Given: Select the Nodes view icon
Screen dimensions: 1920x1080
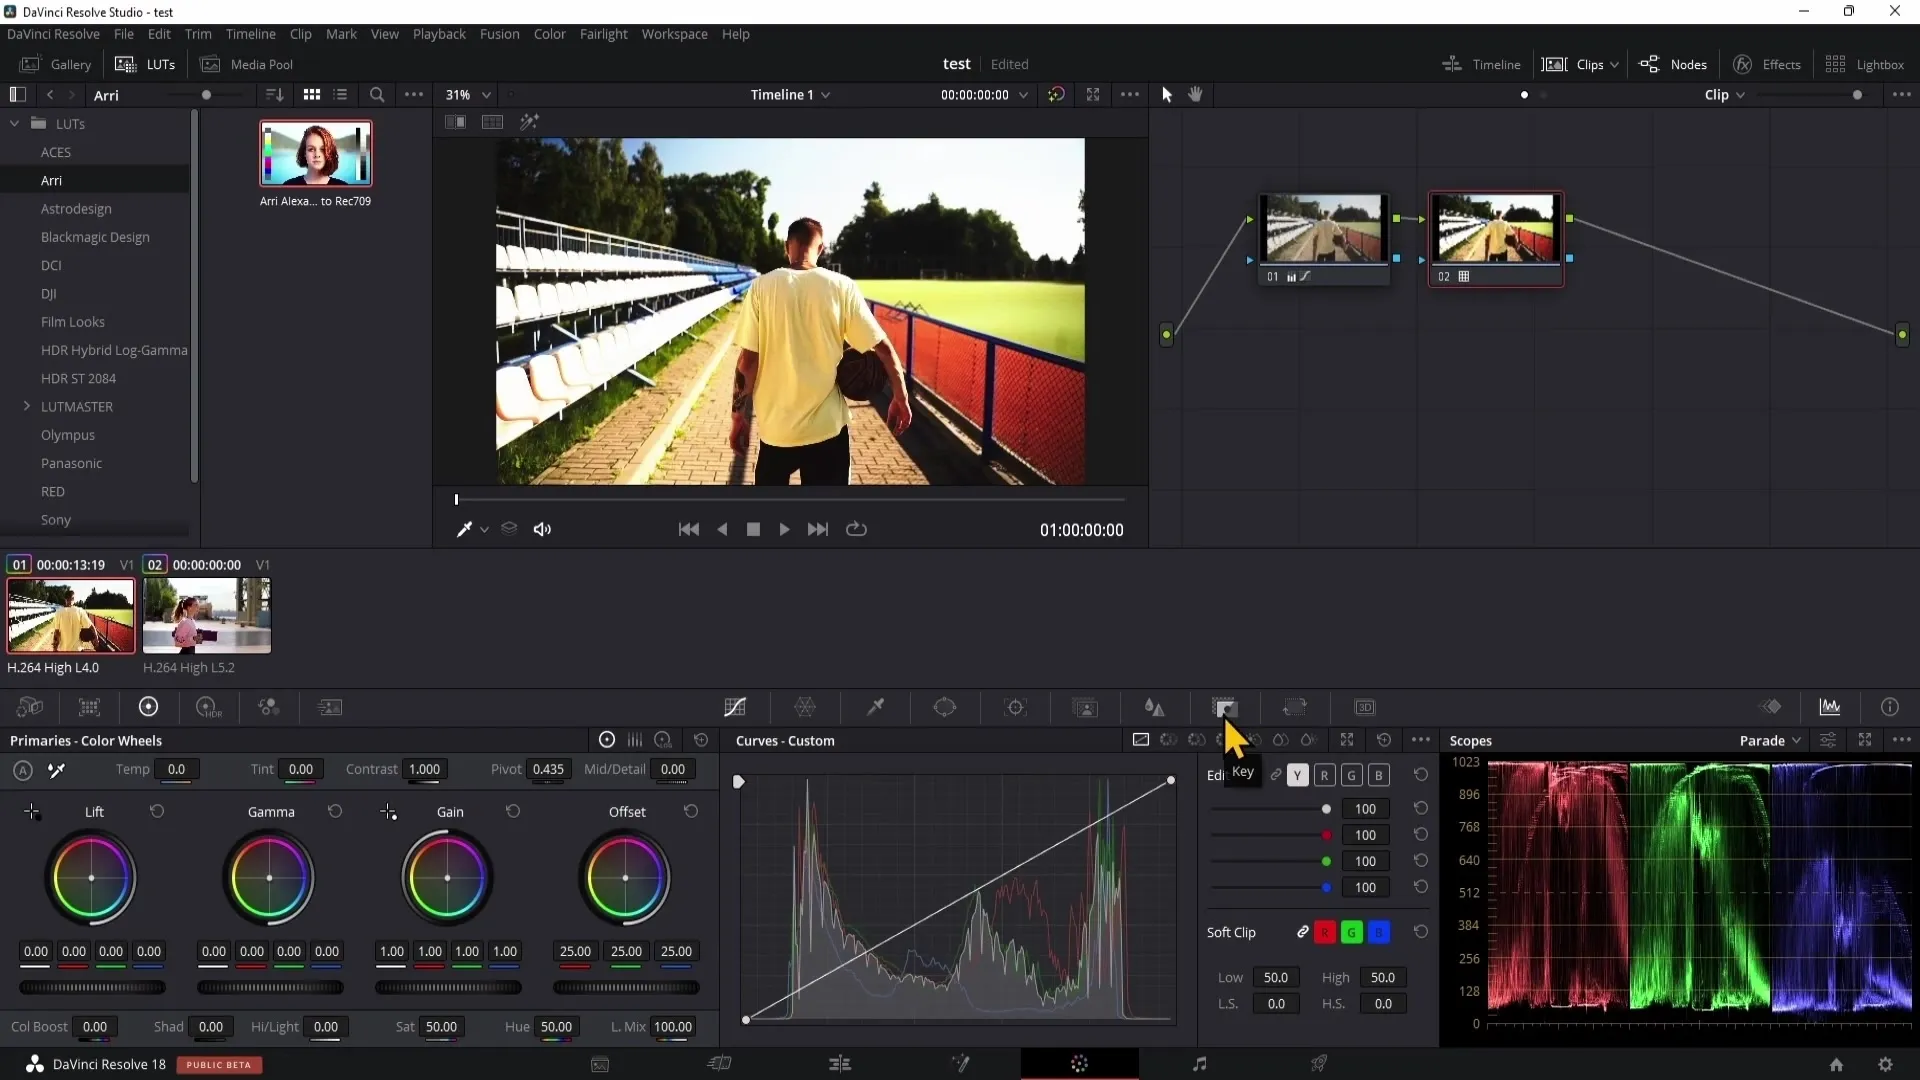Looking at the screenshot, I should point(1650,63).
